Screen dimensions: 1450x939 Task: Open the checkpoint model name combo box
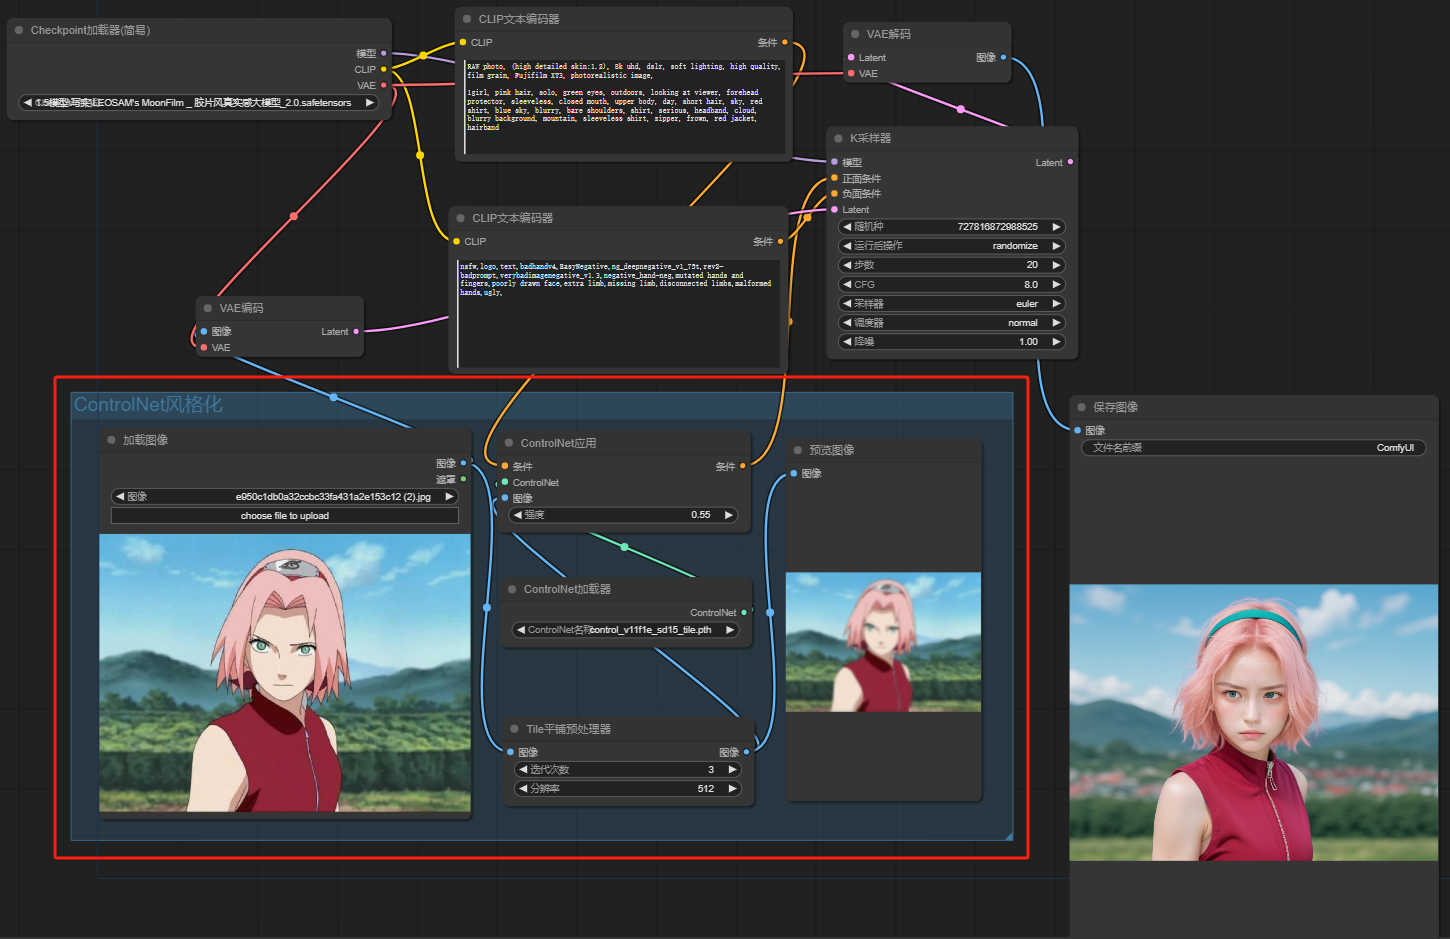[199, 102]
